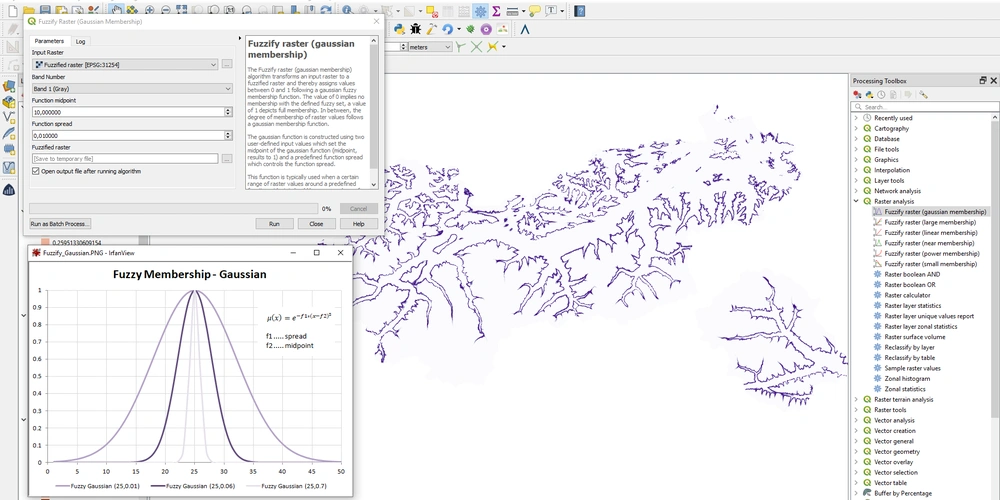Open the meters unit dropdown
1000x500 pixels.
click(430, 47)
